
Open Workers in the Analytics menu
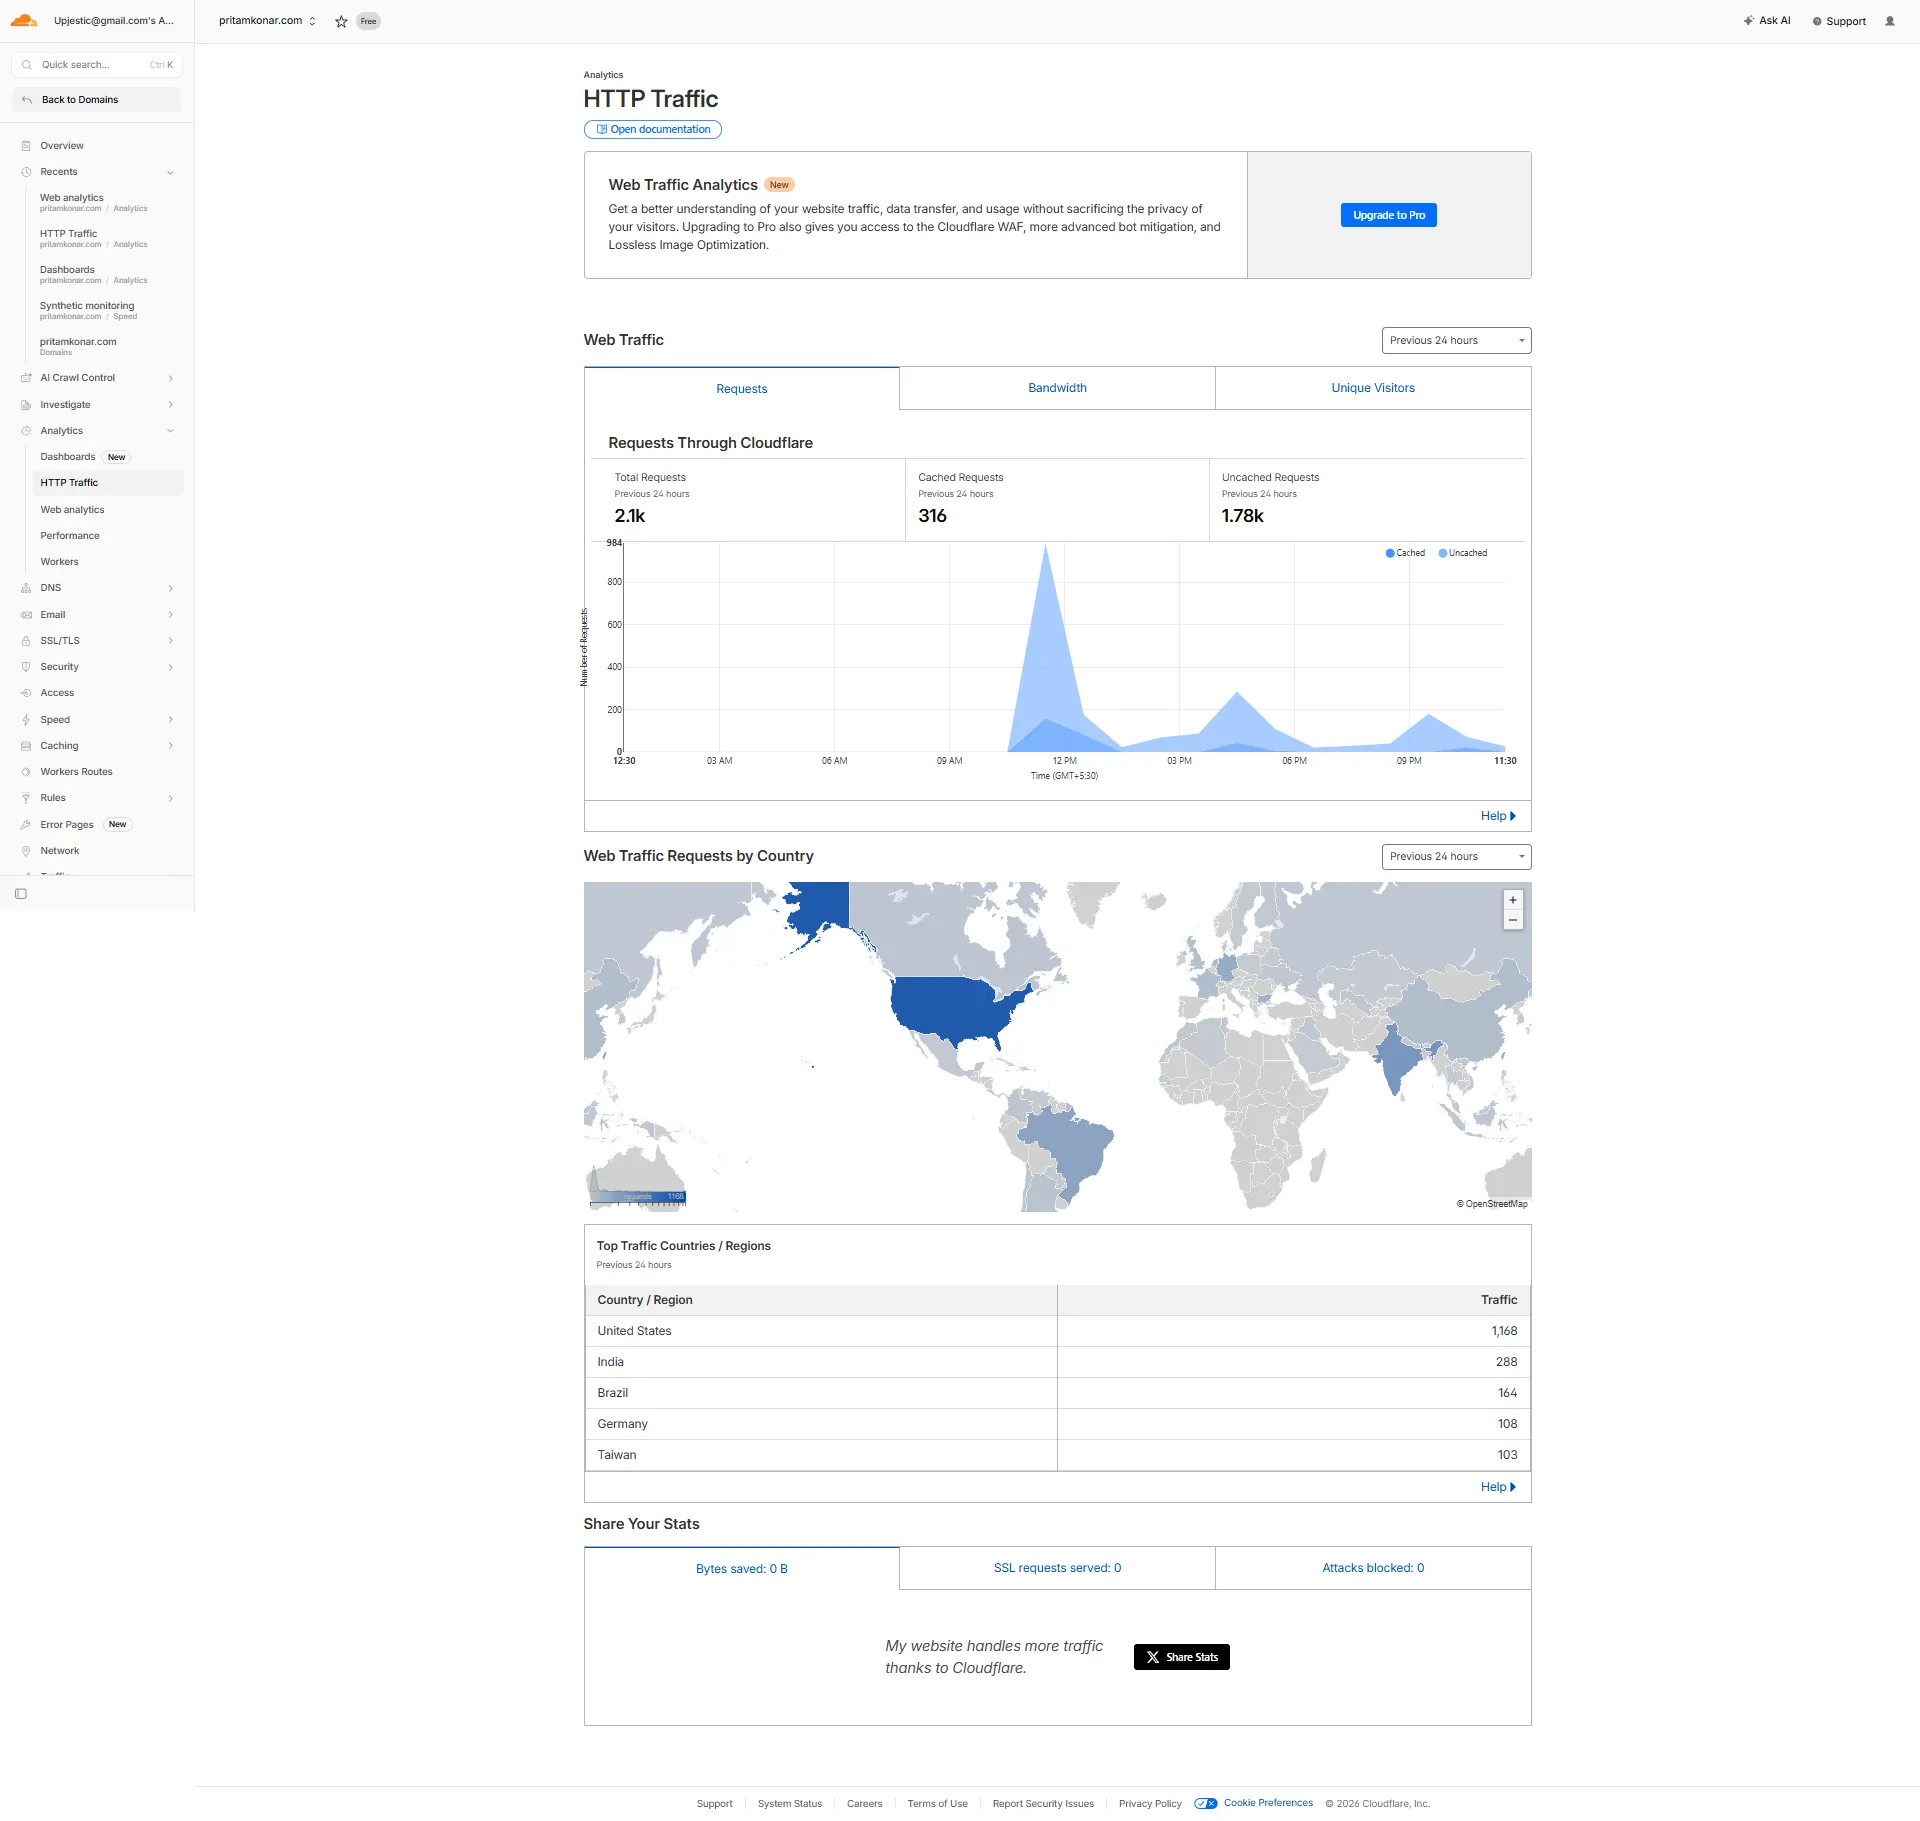click(x=59, y=562)
